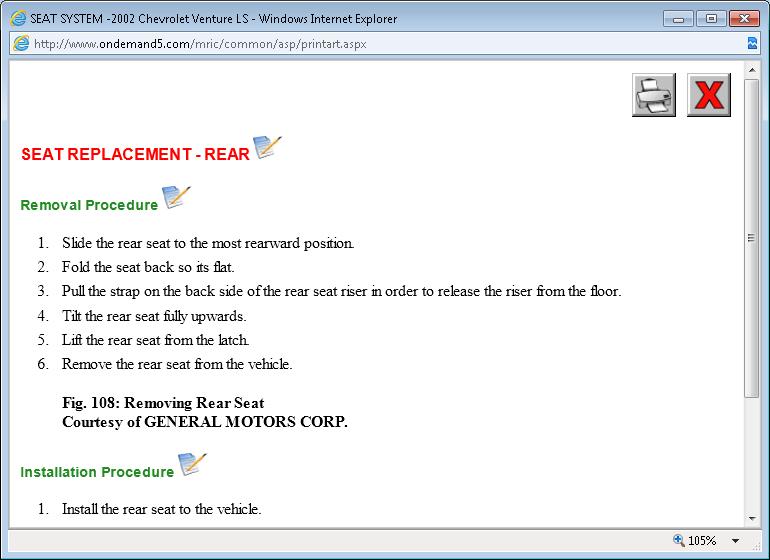The height and width of the screenshot is (560, 770).
Task: Click 'Courtesy of GENERAL MOTORS CORP.' text
Action: [x=205, y=422]
